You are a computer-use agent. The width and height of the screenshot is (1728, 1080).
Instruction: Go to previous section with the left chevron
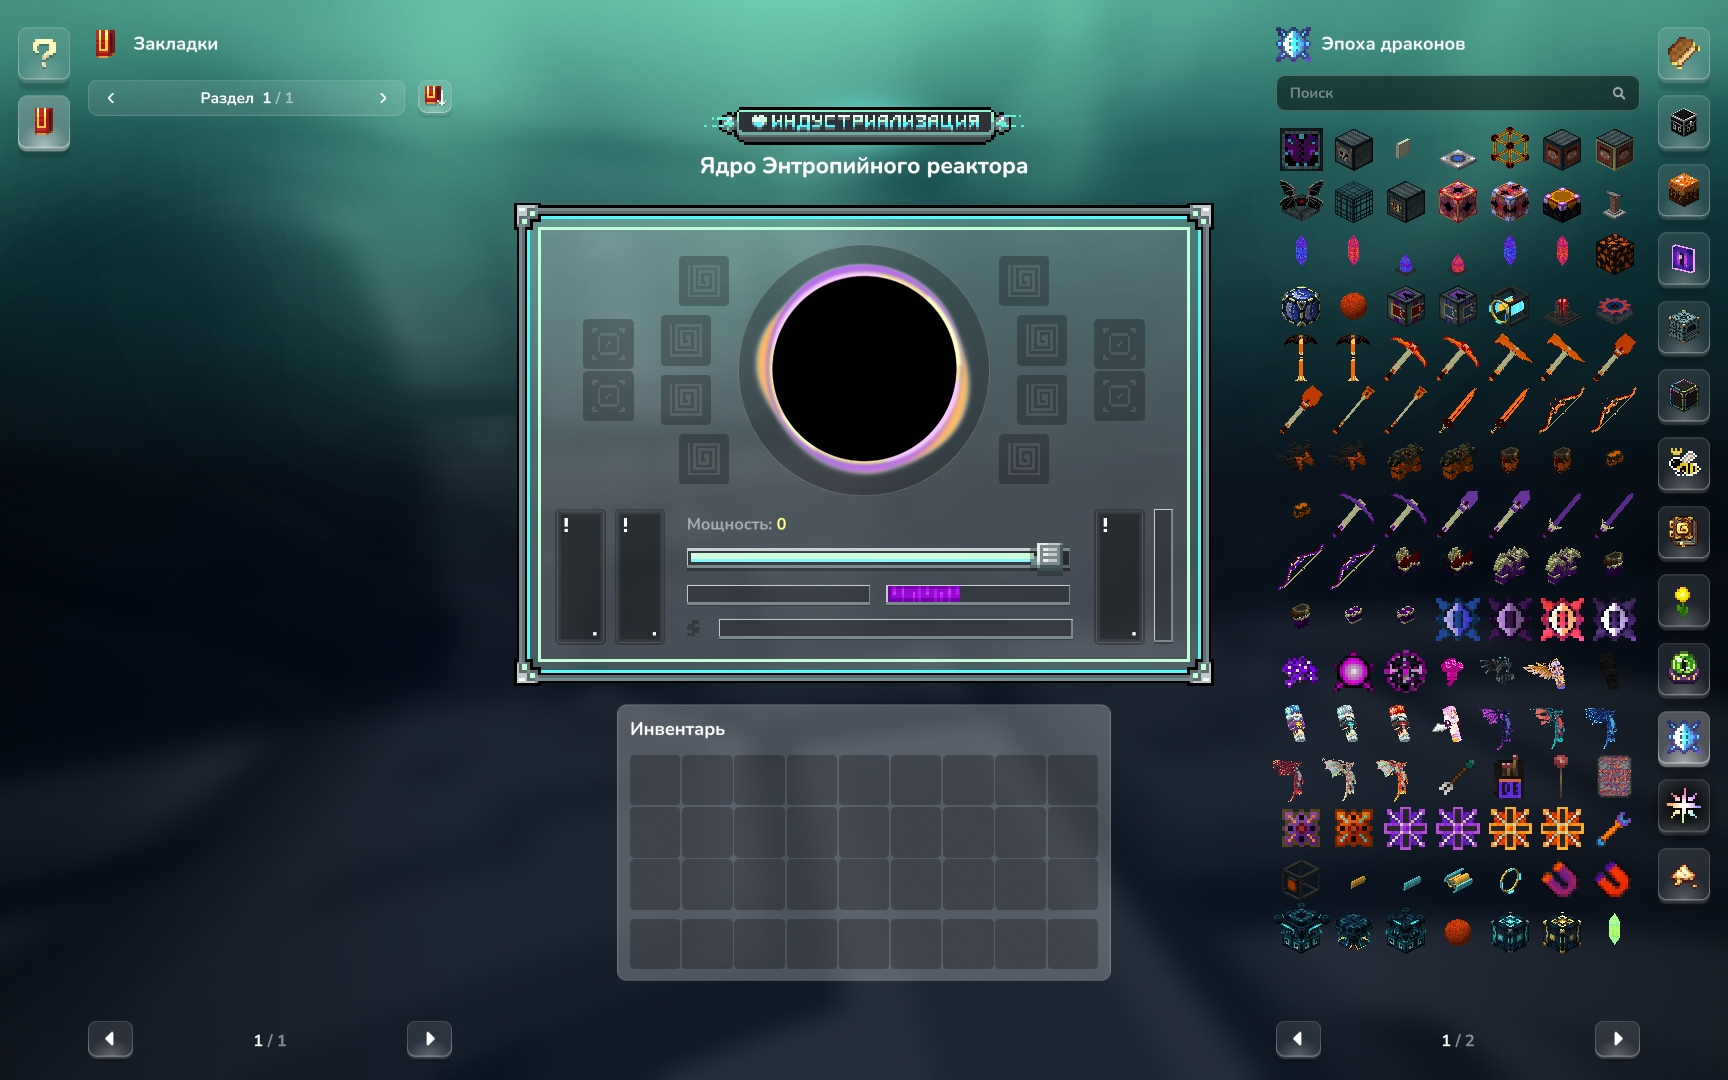tap(111, 98)
